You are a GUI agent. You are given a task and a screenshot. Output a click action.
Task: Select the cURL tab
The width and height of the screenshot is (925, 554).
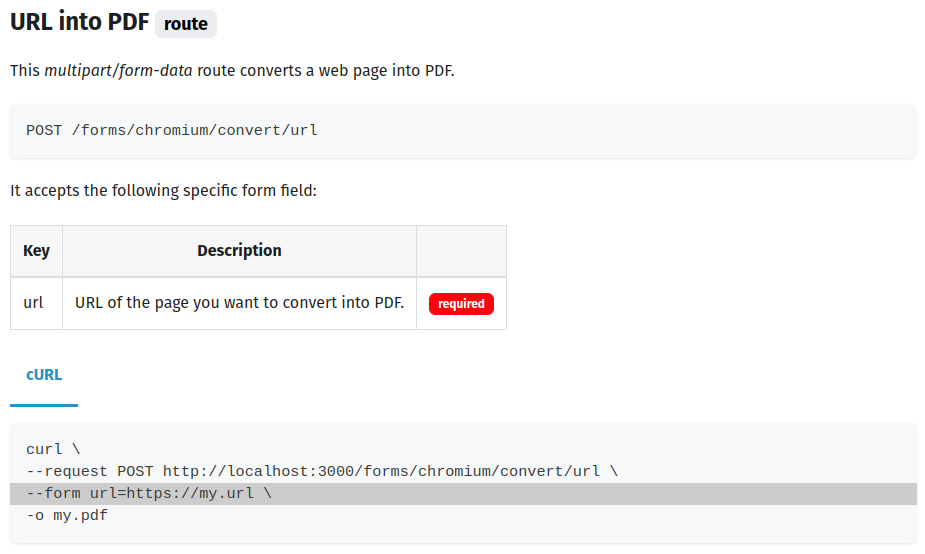tap(44, 375)
